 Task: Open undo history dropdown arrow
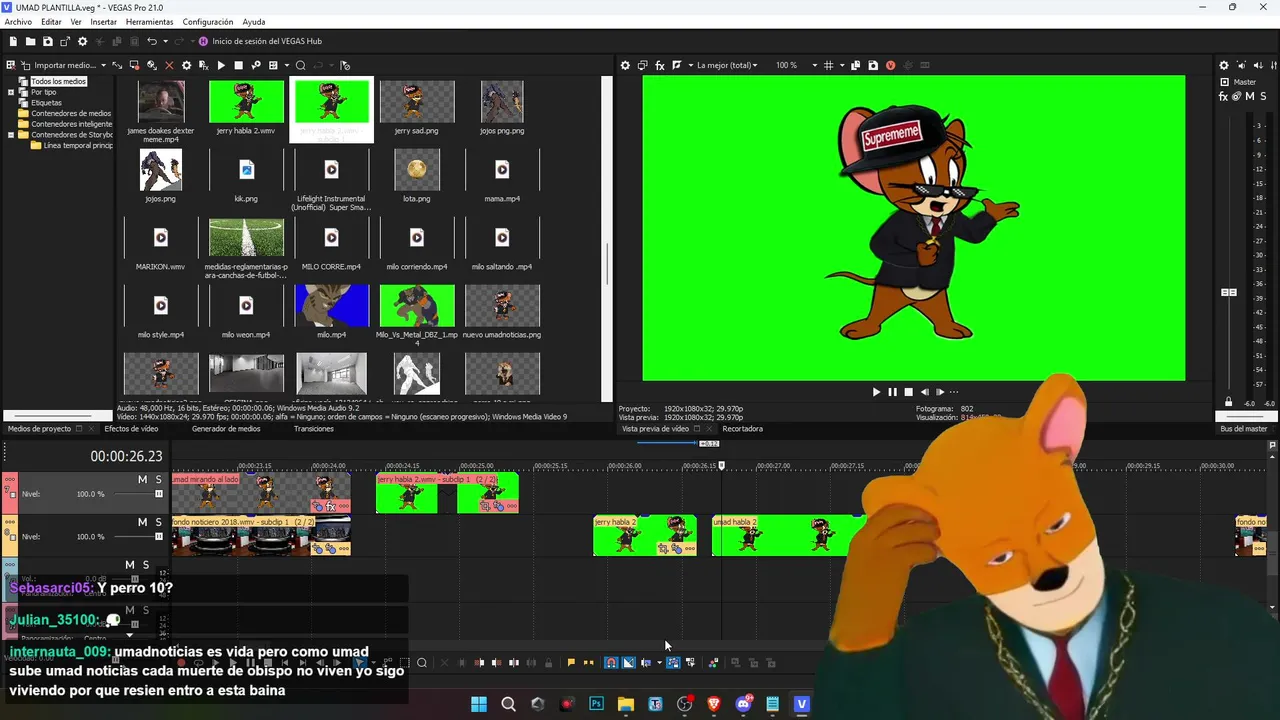[165, 41]
